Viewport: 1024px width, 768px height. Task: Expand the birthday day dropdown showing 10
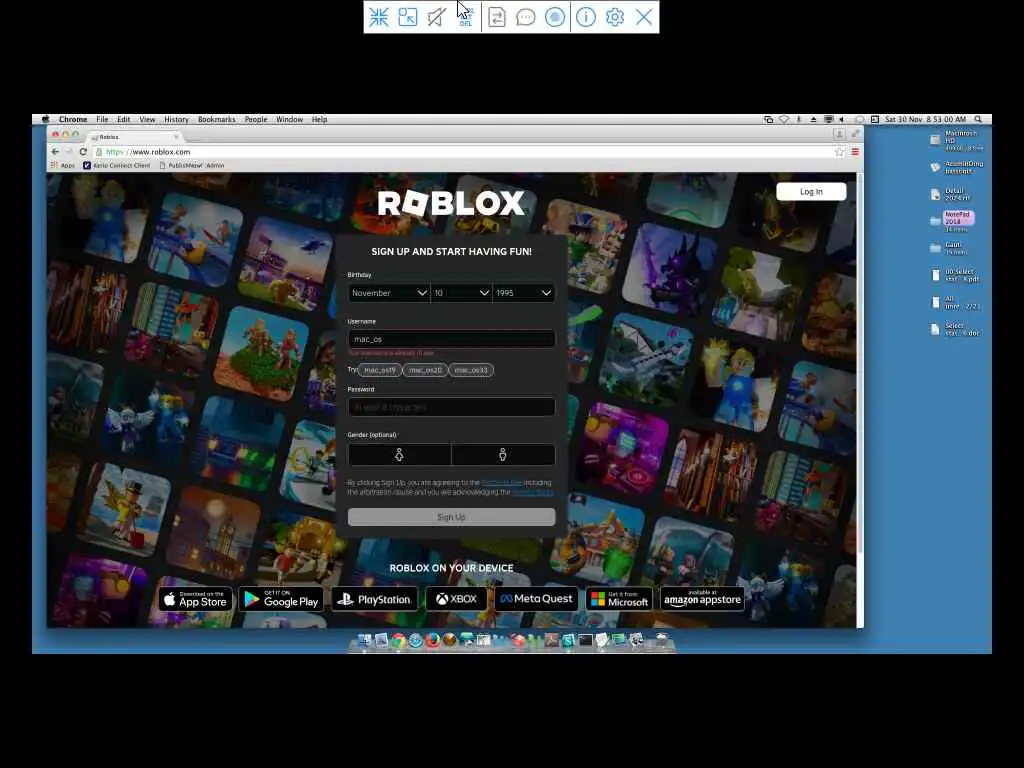tap(461, 293)
